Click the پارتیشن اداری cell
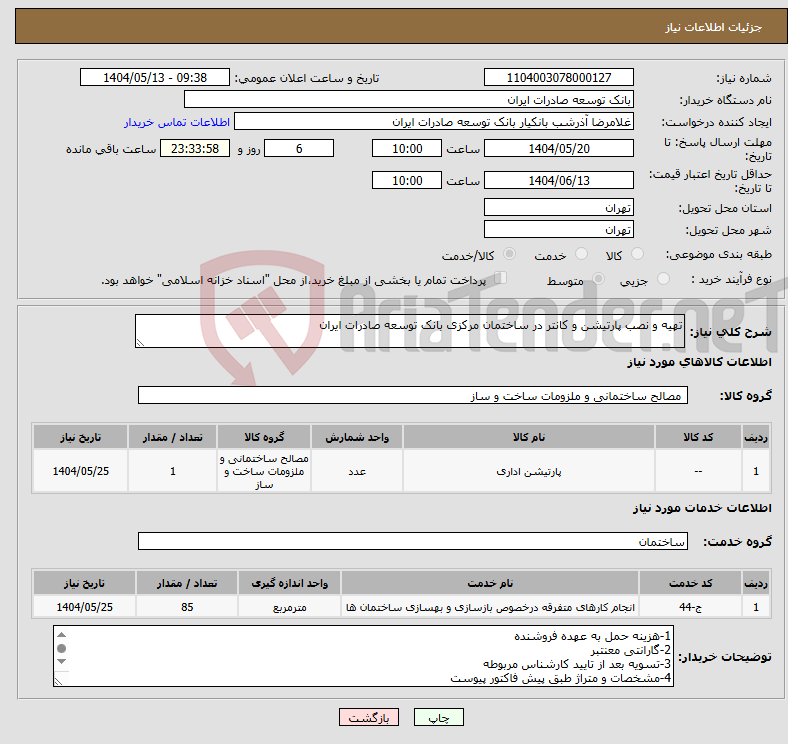 [529, 471]
